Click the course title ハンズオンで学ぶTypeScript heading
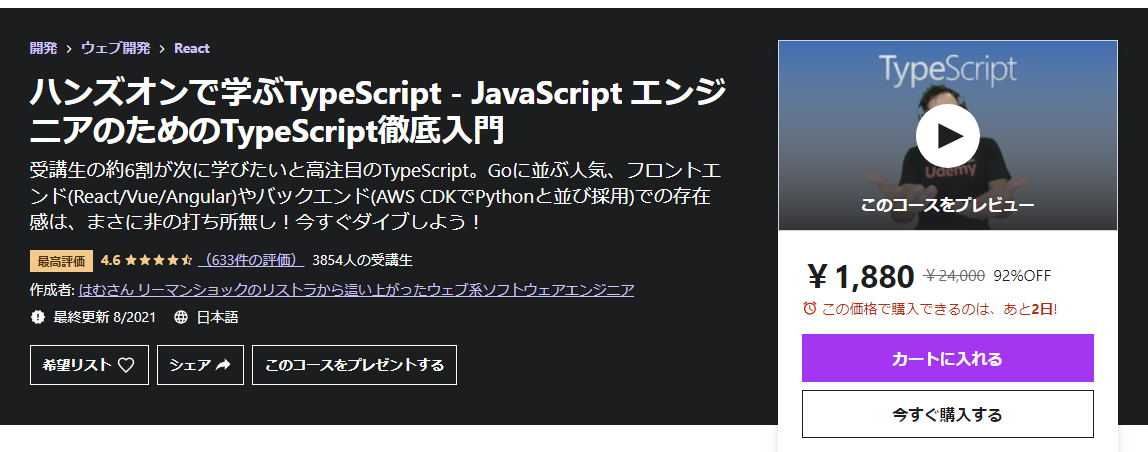This screenshot has width=1148, height=452. pos(378,112)
